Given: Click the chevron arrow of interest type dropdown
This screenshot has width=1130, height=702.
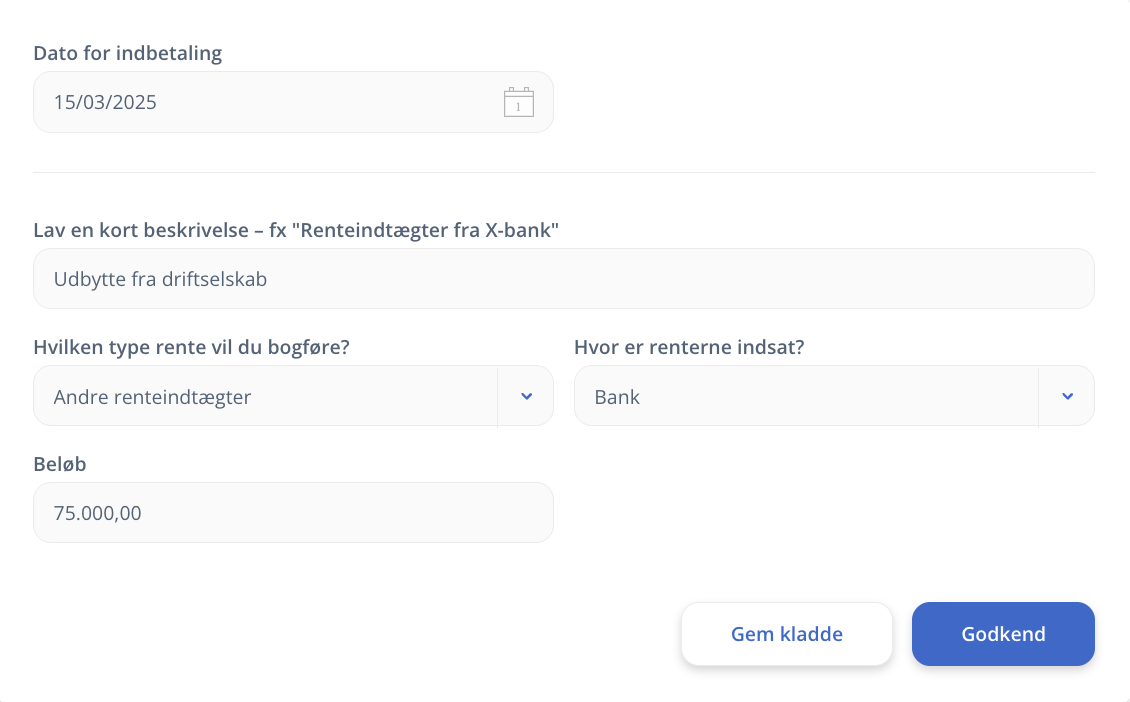Looking at the screenshot, I should pos(526,396).
